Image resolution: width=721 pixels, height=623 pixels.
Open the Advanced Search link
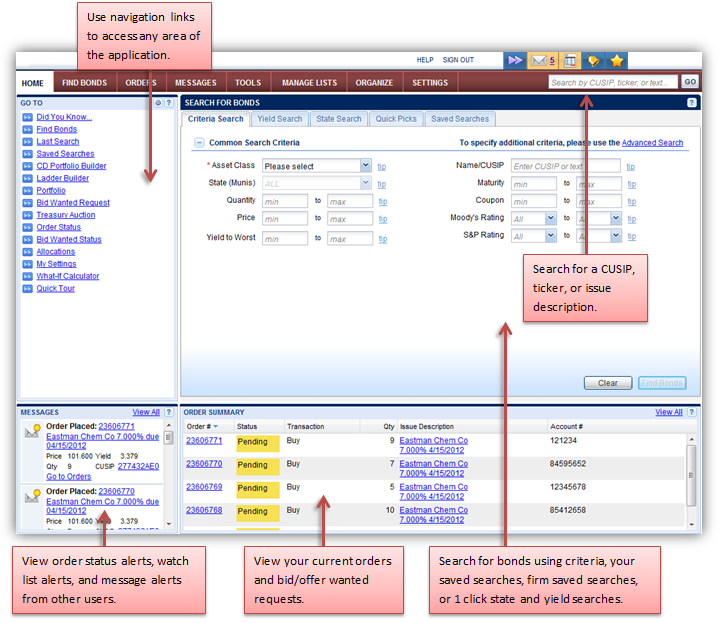click(652, 143)
